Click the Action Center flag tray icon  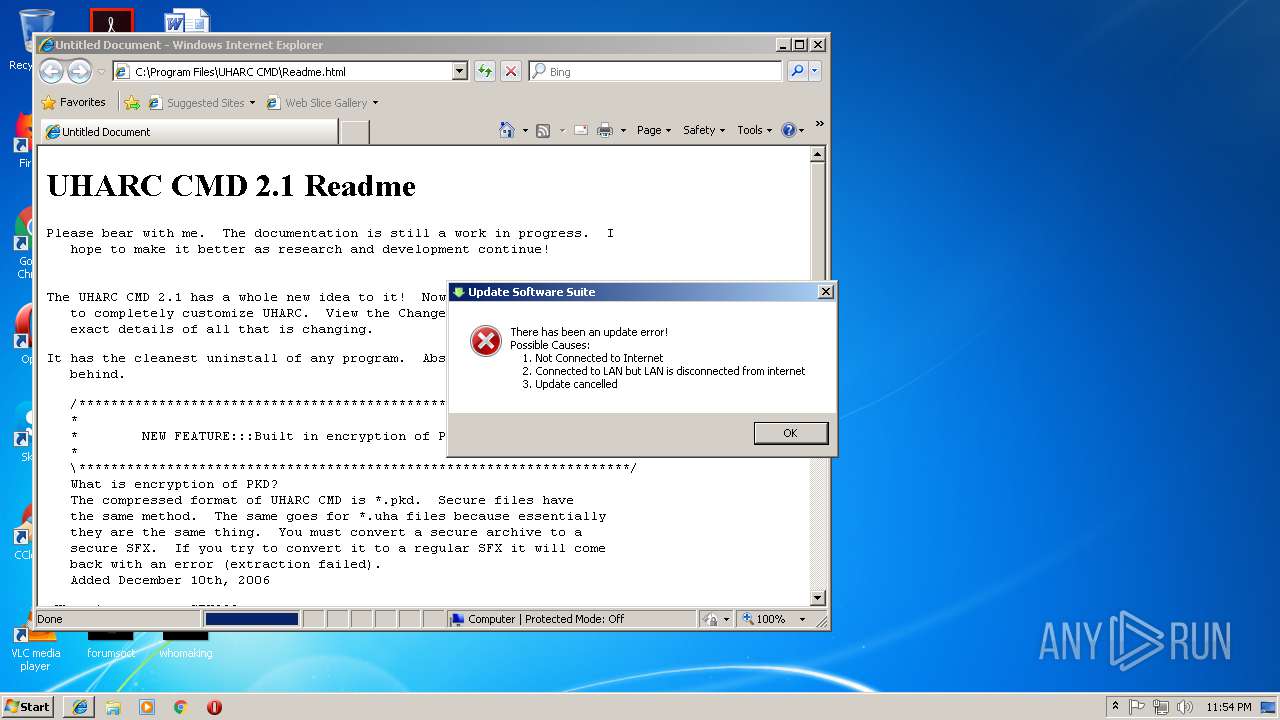click(x=1137, y=706)
